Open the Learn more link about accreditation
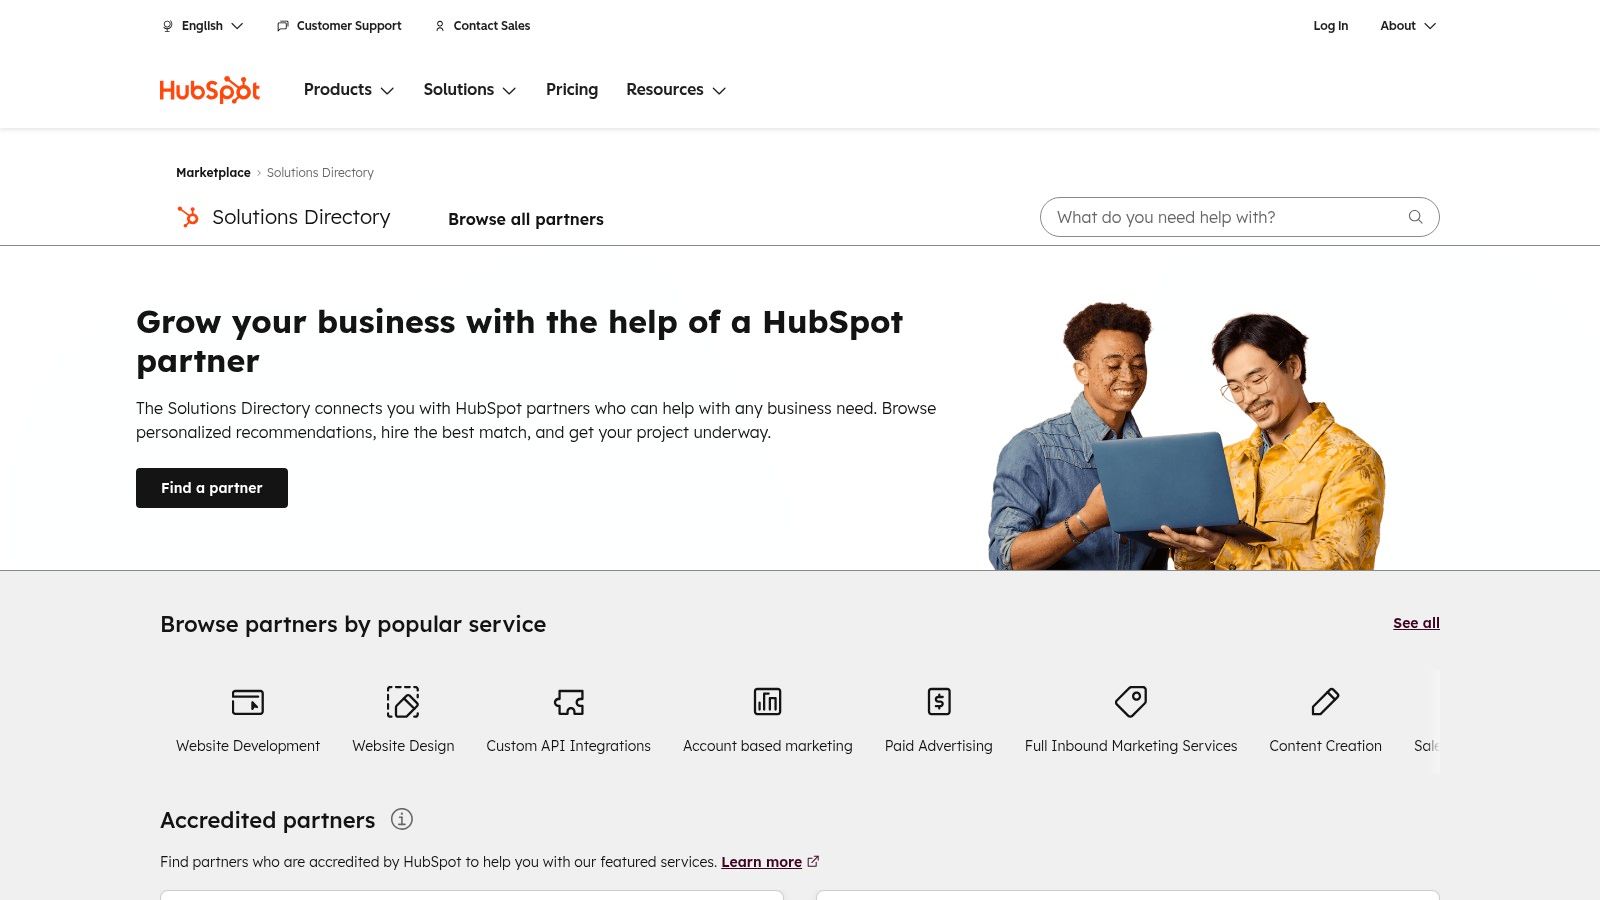1600x900 pixels. 761,861
